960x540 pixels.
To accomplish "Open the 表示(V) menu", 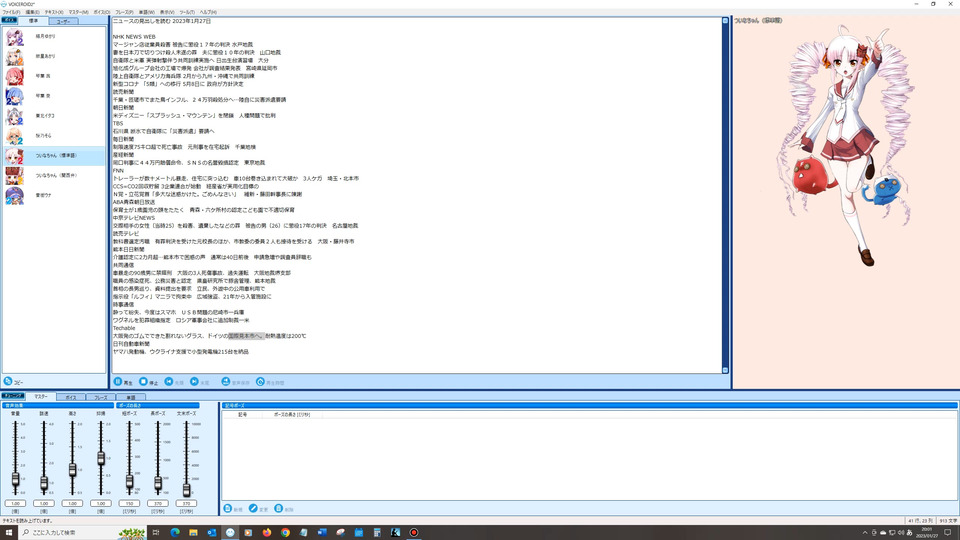I will coord(167,12).
